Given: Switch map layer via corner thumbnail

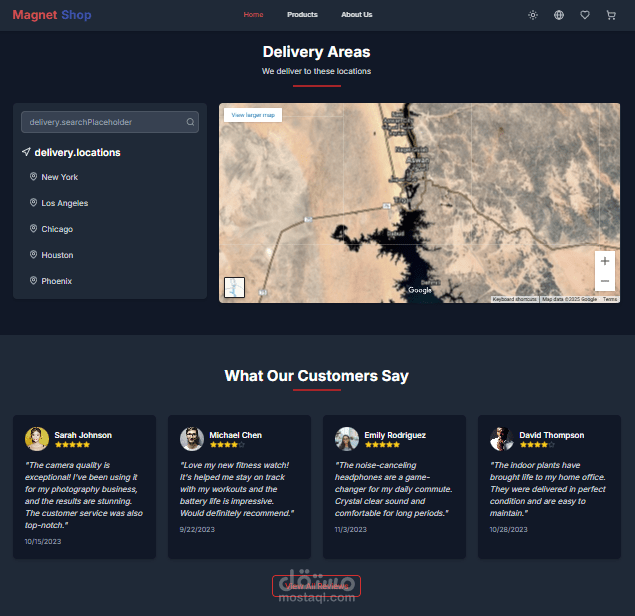Looking at the screenshot, I should coord(234,287).
